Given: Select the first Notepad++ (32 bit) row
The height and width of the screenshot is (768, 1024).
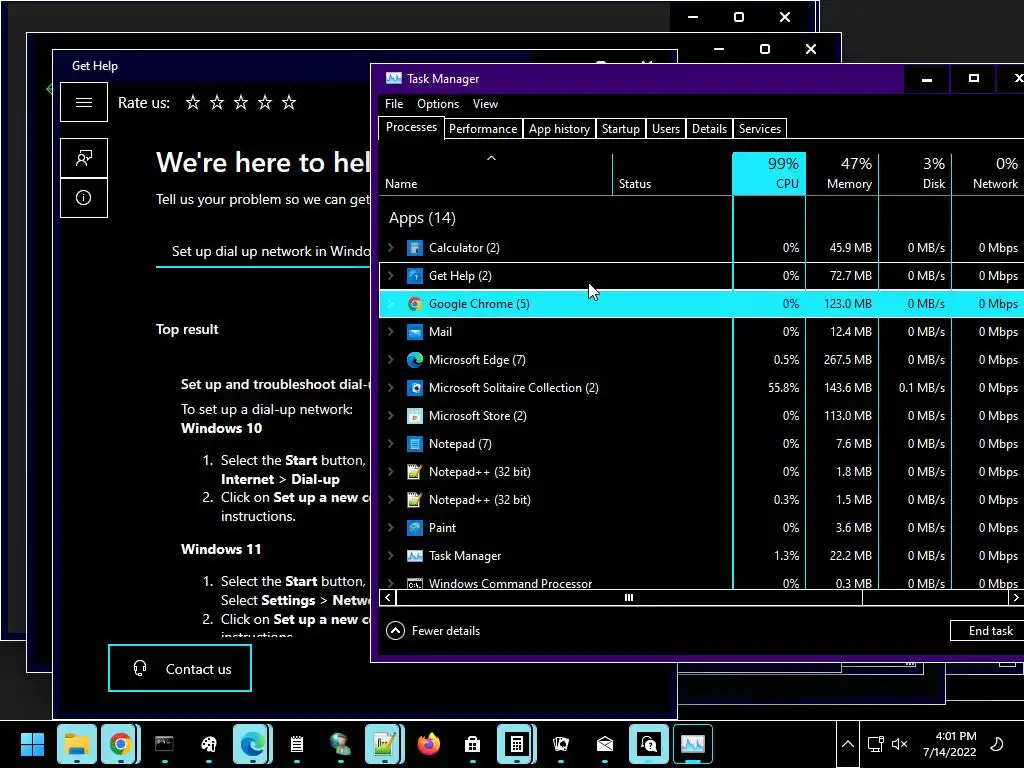Looking at the screenshot, I should 701,472.
